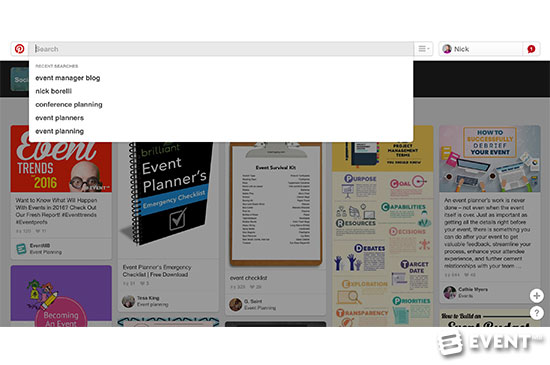Select recent search 'event planners'

(x=60, y=118)
